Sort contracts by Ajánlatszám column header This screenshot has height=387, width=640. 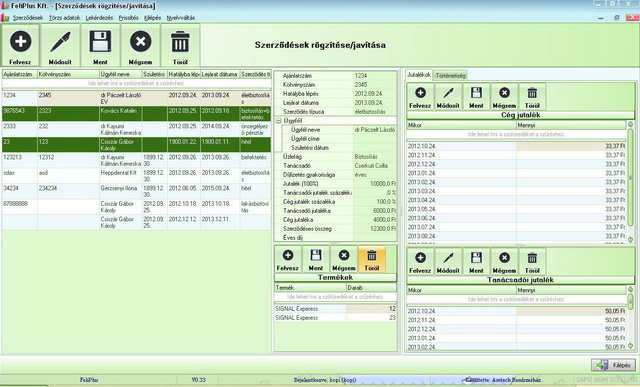click(20, 74)
